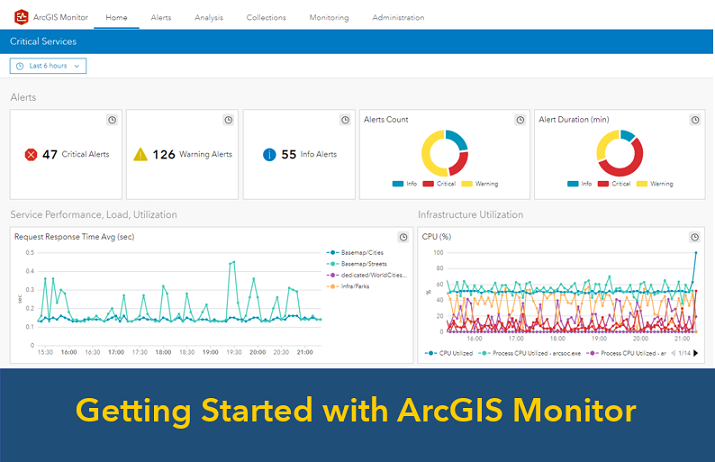Toggle Basemap/Cities series in legend
Image resolution: width=715 pixels, height=462 pixels.
[x=355, y=253]
